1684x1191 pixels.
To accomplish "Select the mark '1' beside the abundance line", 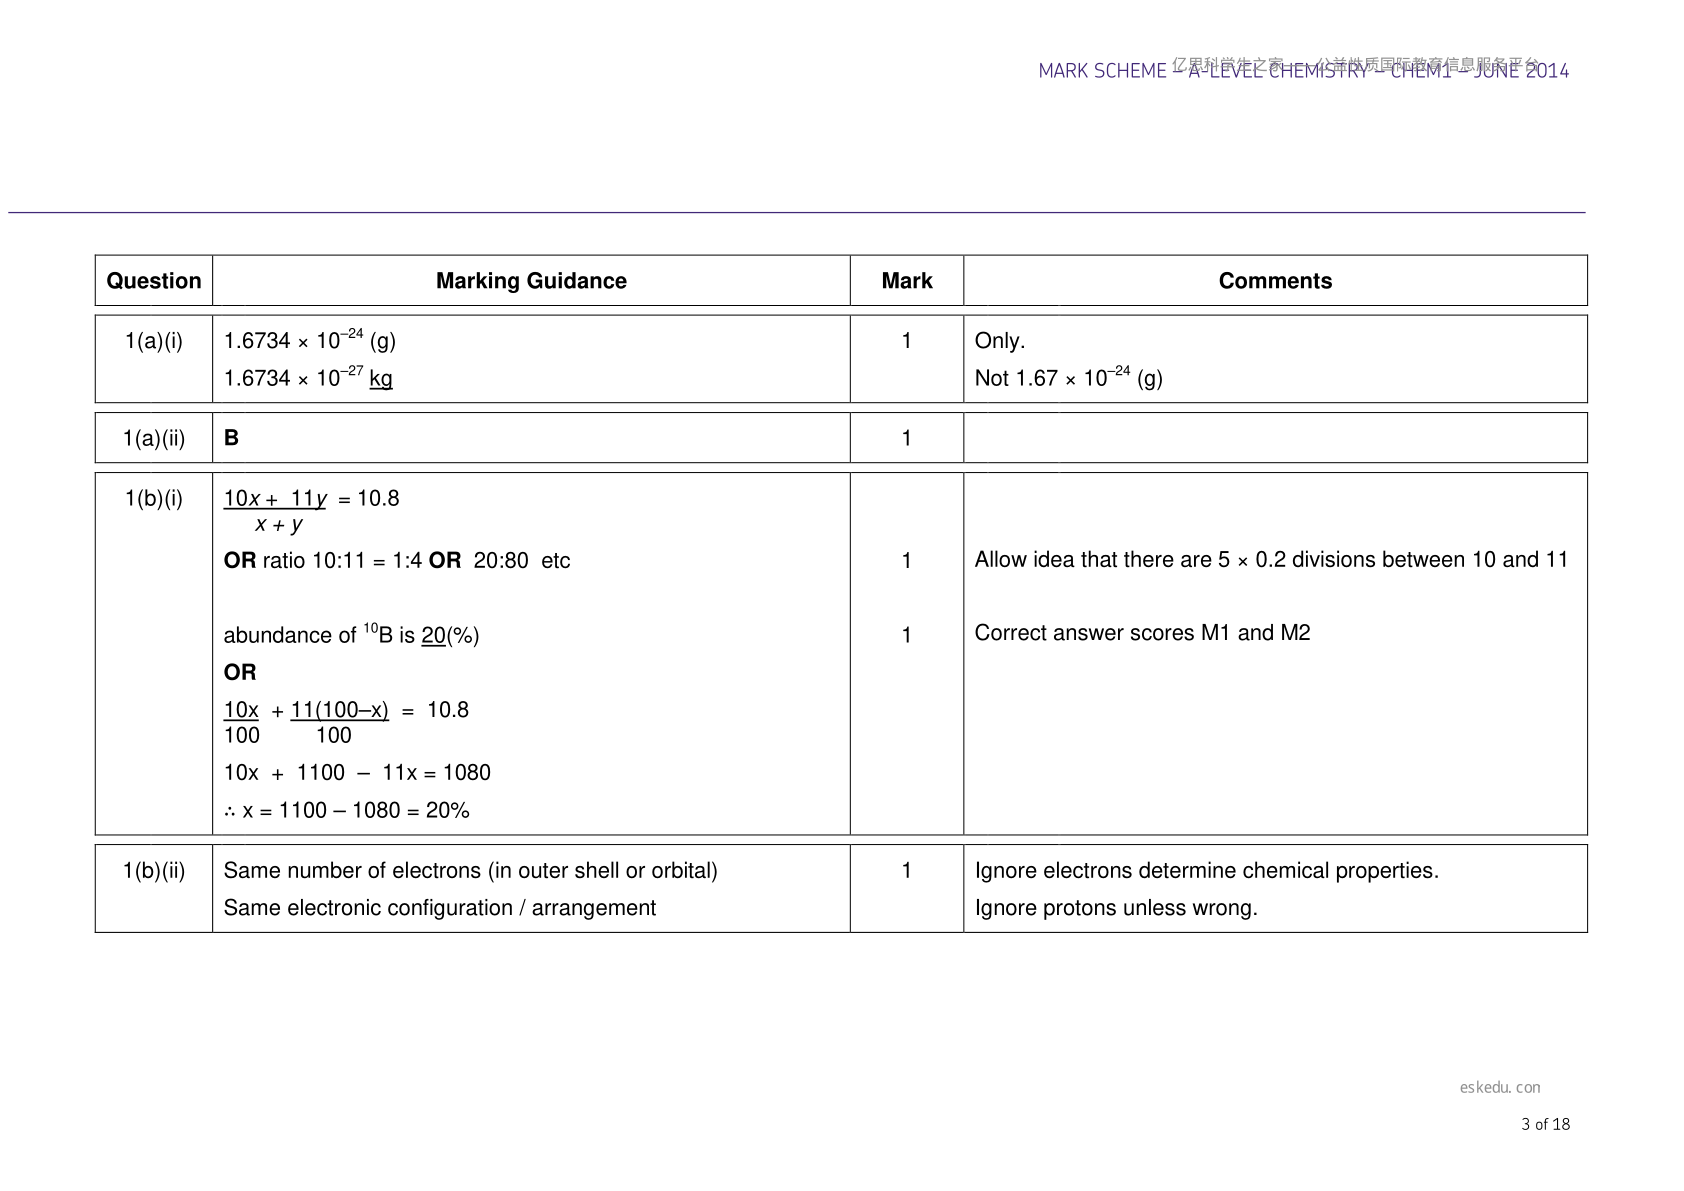I will pyautogui.click(x=907, y=635).
